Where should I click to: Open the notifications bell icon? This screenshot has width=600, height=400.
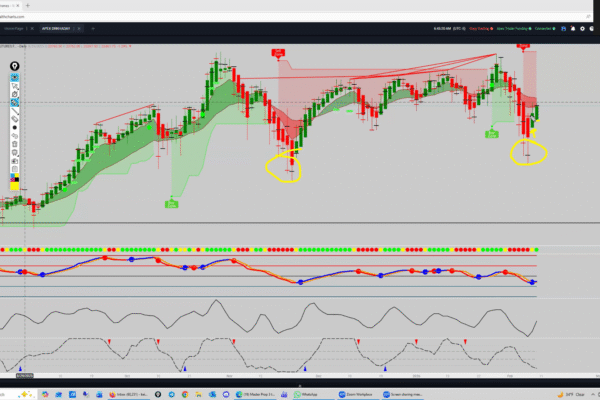pos(575,30)
